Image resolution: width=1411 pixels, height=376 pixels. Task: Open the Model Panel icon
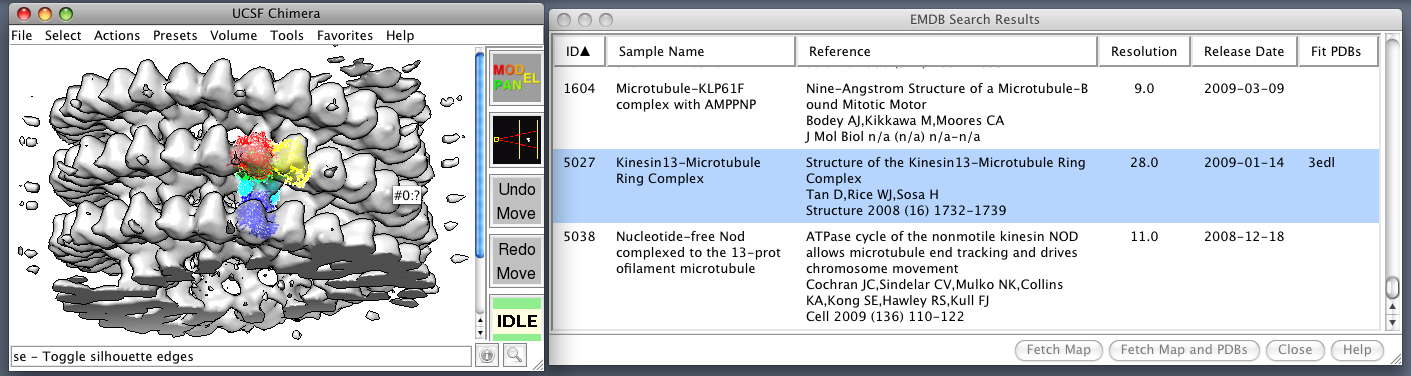[516, 78]
